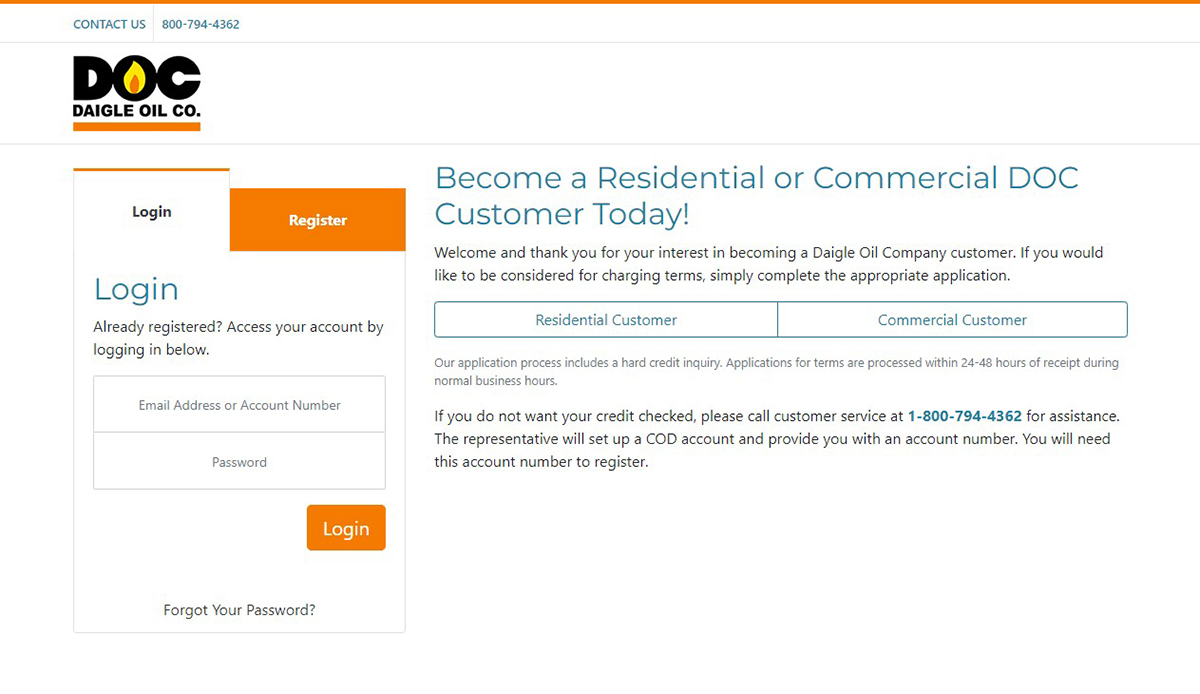This screenshot has height=694, width=1200.
Task: Select the Residential Customer application button
Action: point(606,320)
